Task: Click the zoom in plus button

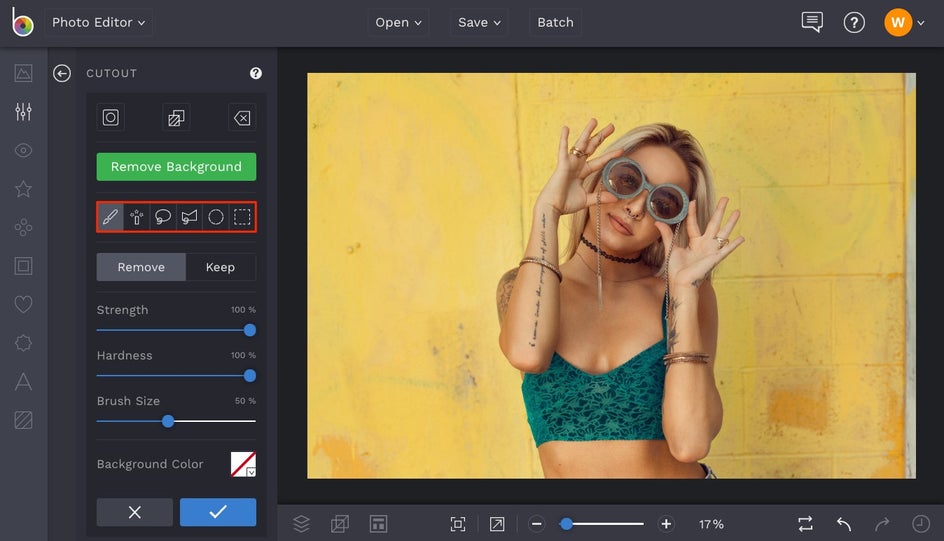Action: [666, 524]
